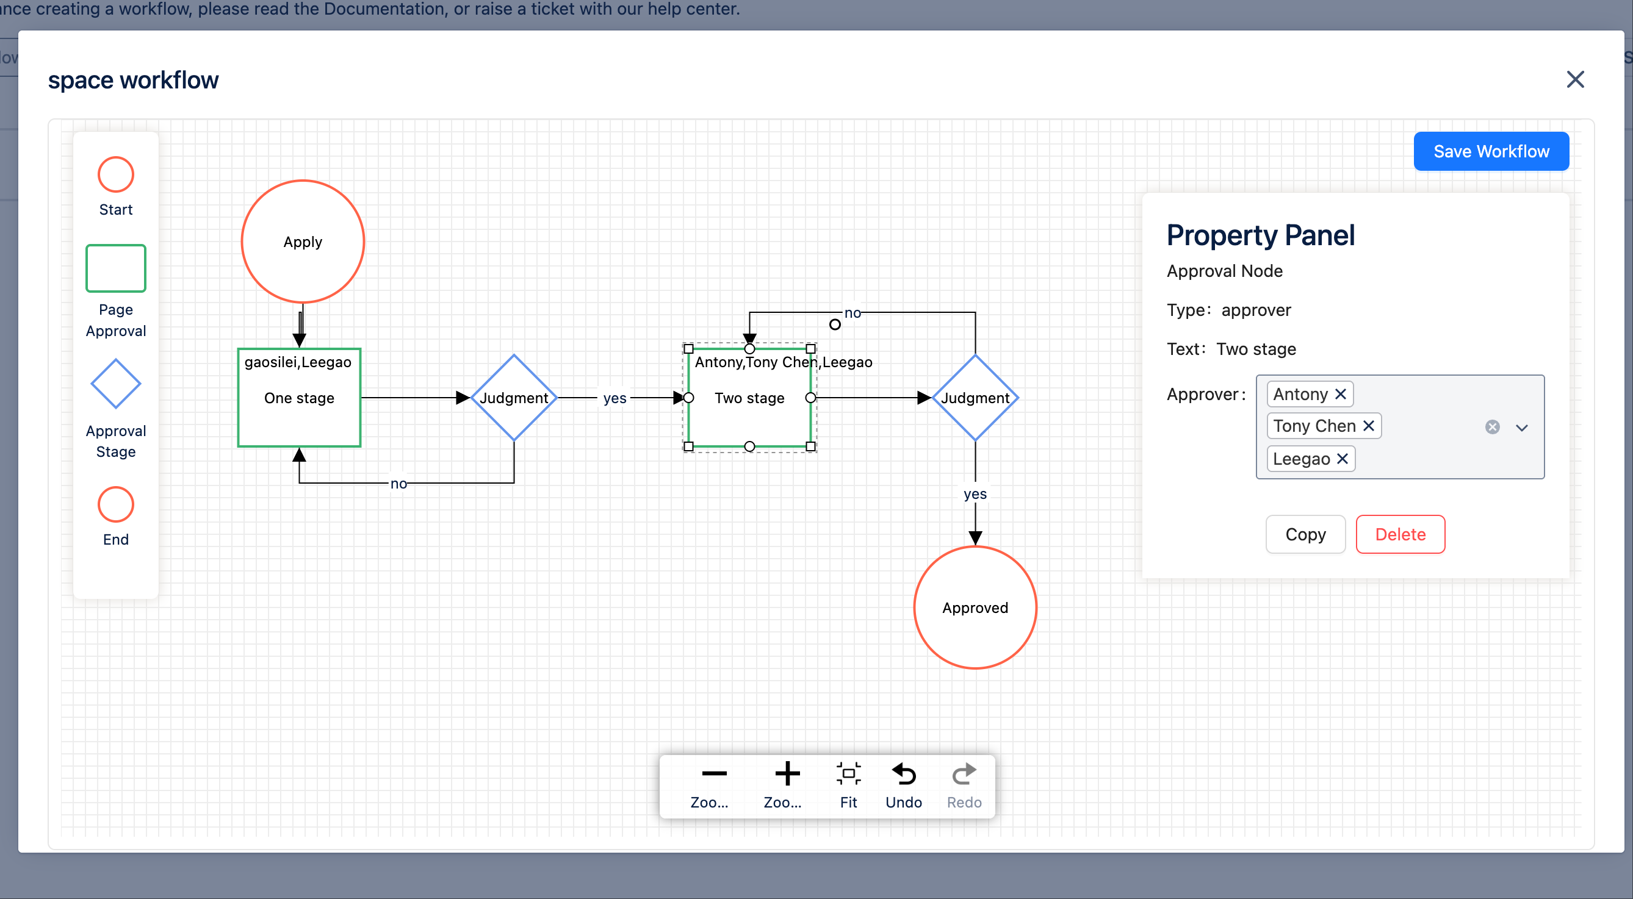Click the Zoom in plus icon
The image size is (1633, 899).
click(787, 774)
